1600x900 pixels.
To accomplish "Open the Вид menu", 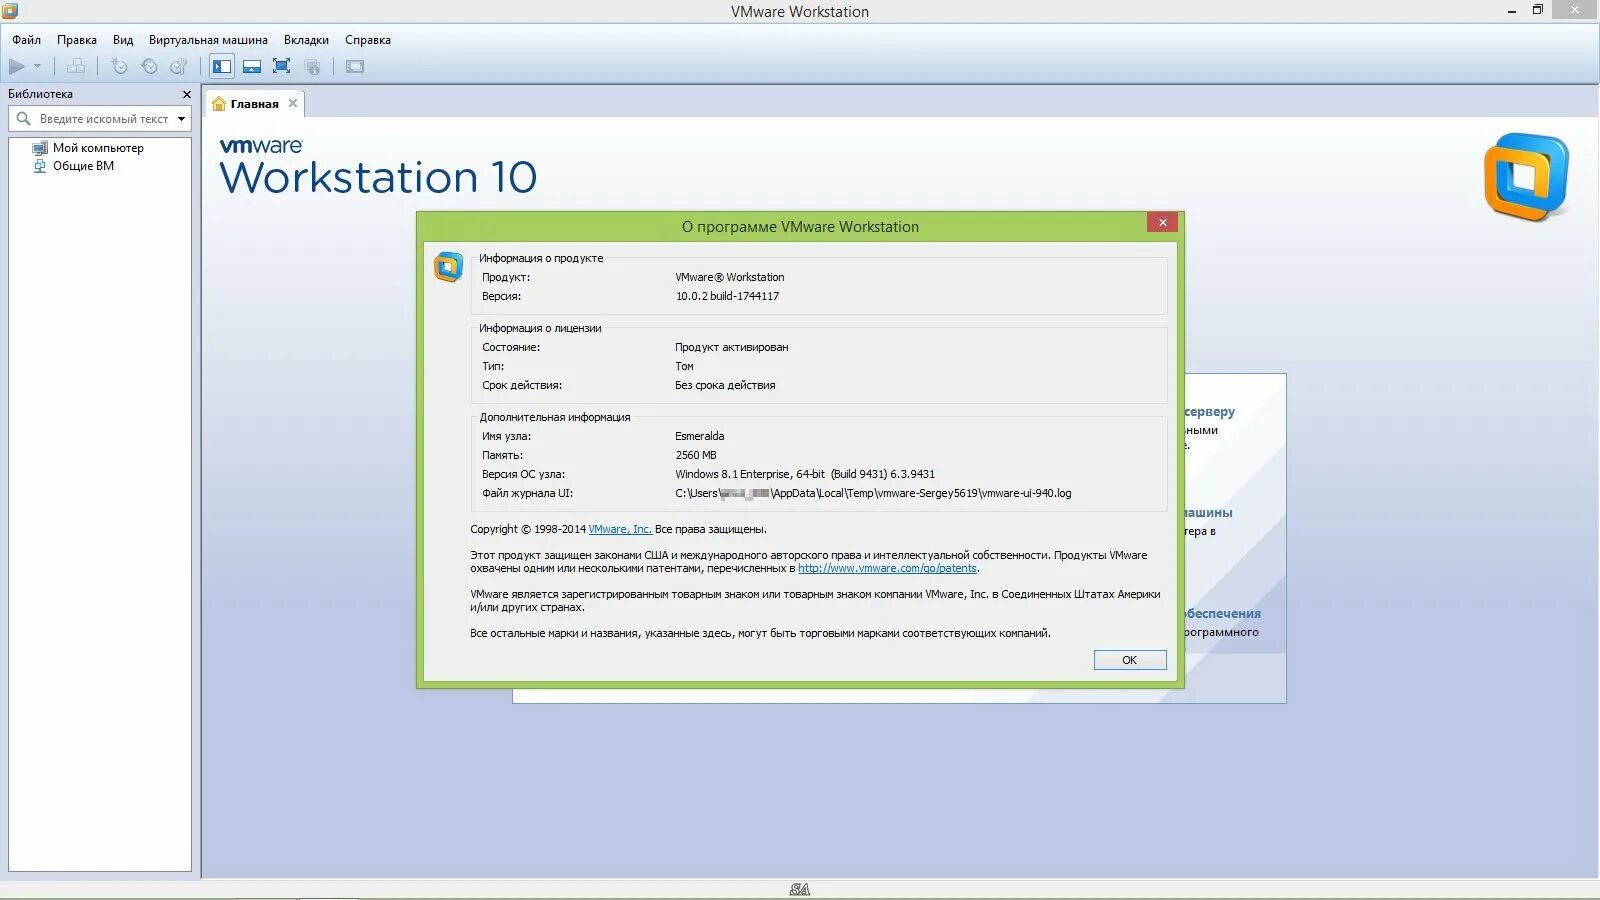I will pos(123,40).
